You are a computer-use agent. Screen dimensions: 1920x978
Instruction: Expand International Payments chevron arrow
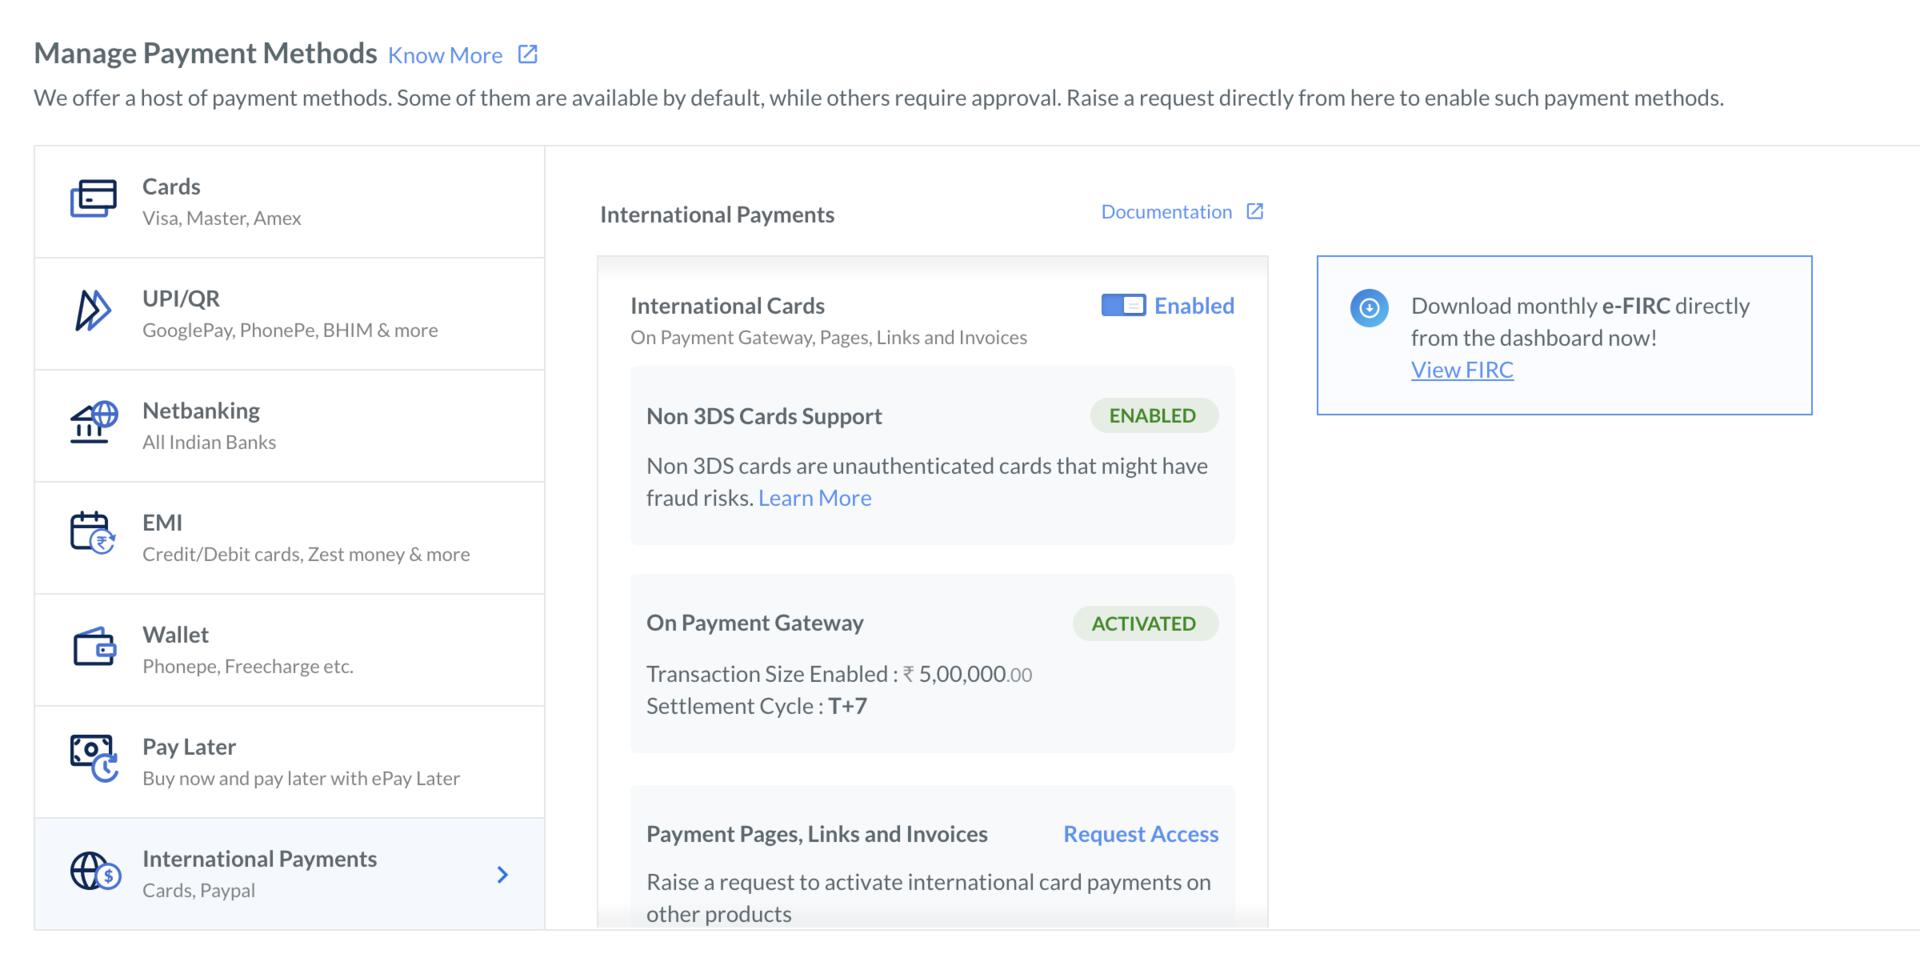click(503, 875)
